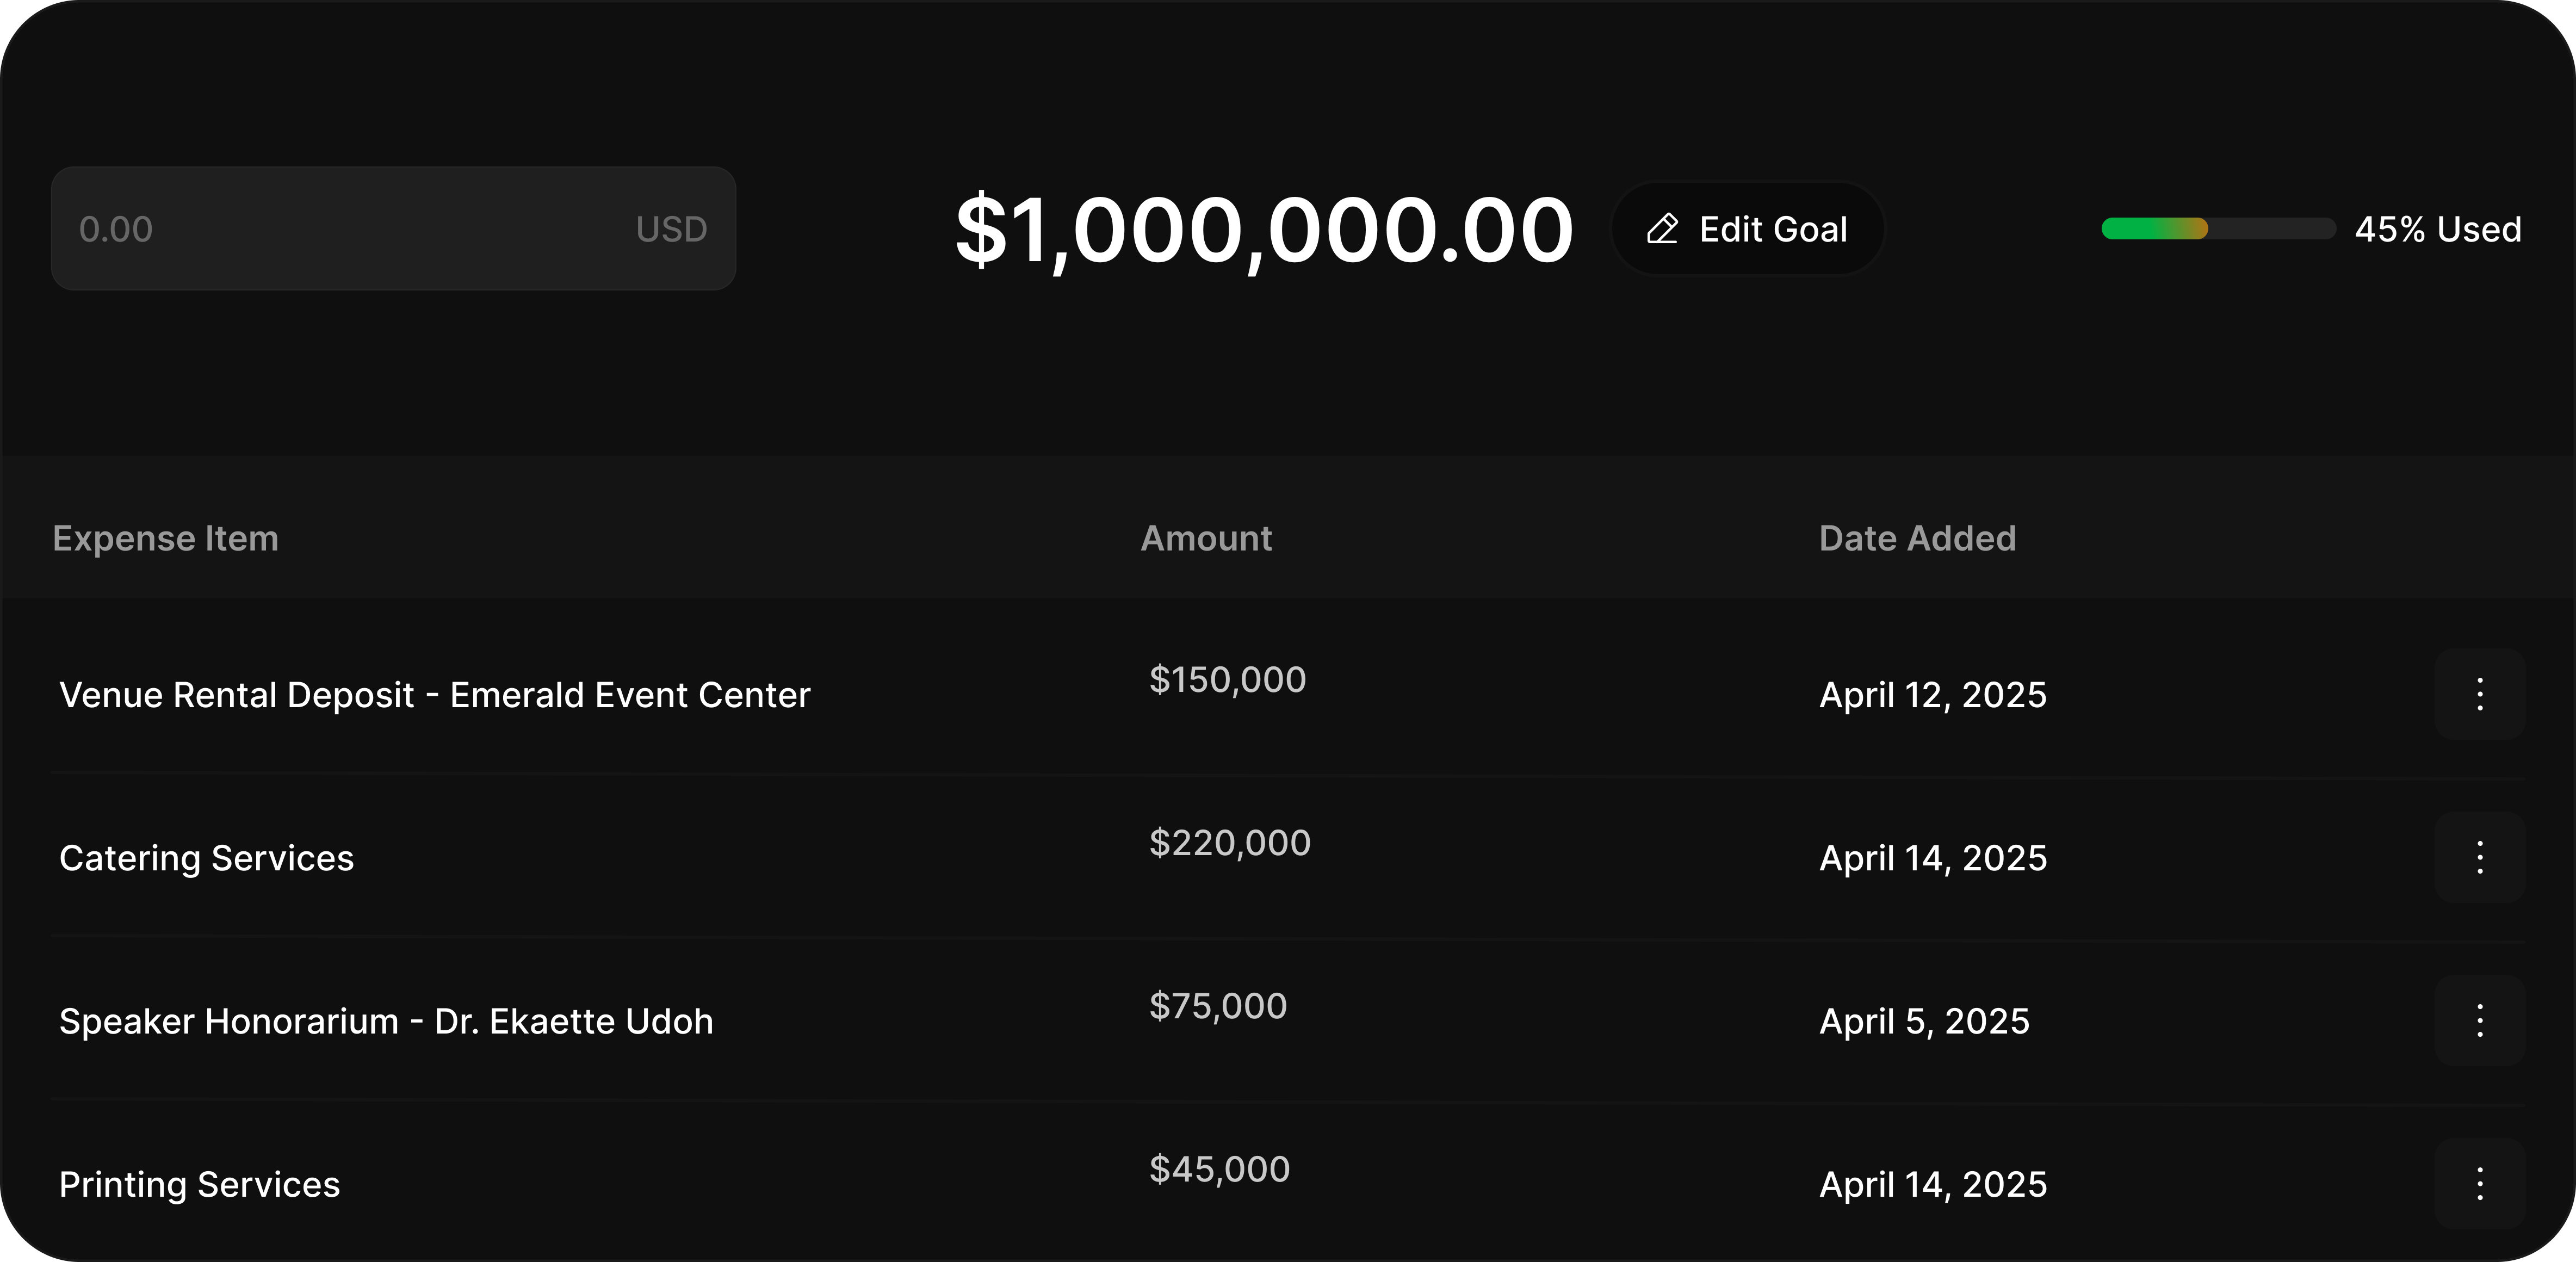Click the USD currency label in the input

coord(671,229)
